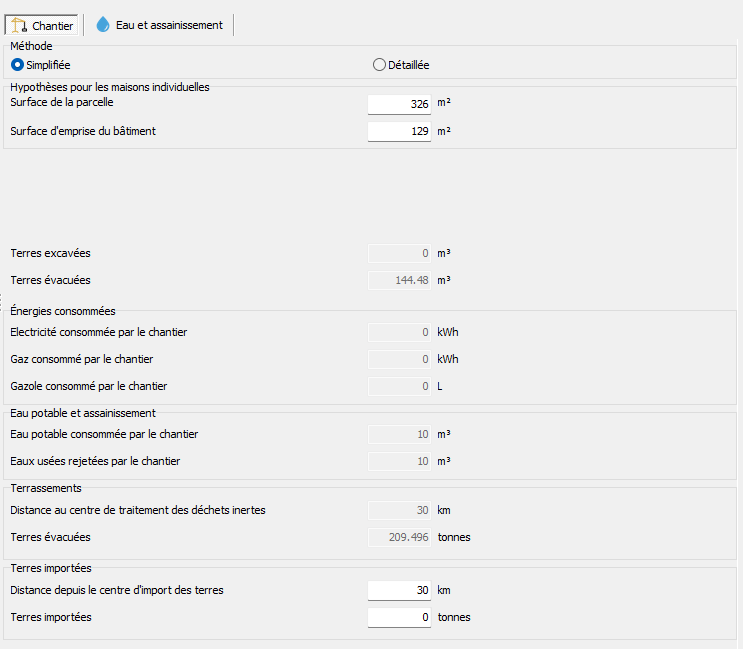
Task: Click the crane icon on Chantier tab
Action: pyautogui.click(x=18, y=25)
